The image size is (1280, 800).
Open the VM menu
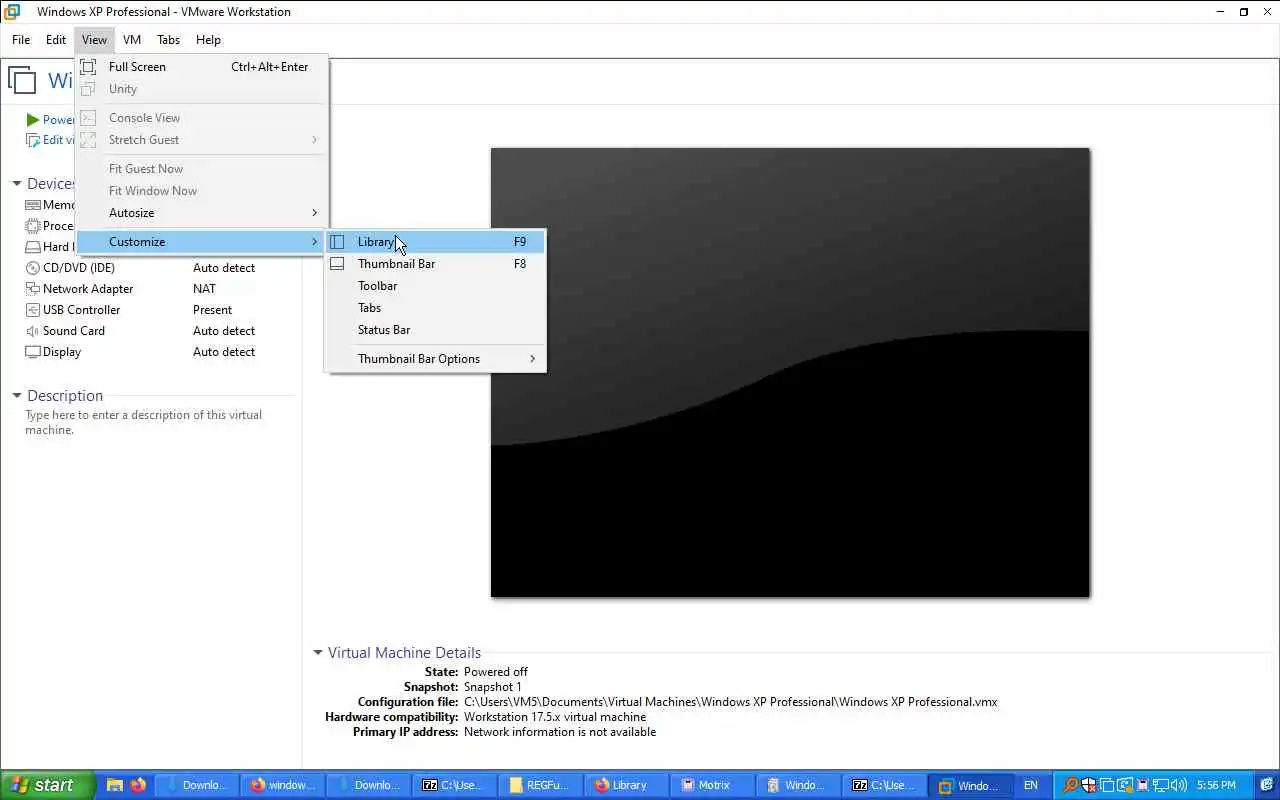click(132, 40)
